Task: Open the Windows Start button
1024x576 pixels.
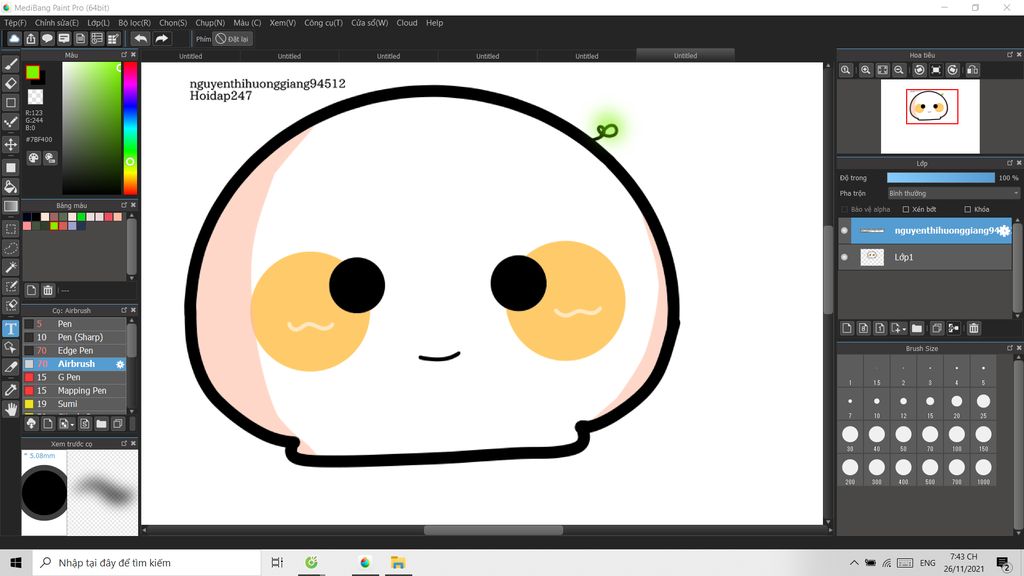Action: (16, 562)
